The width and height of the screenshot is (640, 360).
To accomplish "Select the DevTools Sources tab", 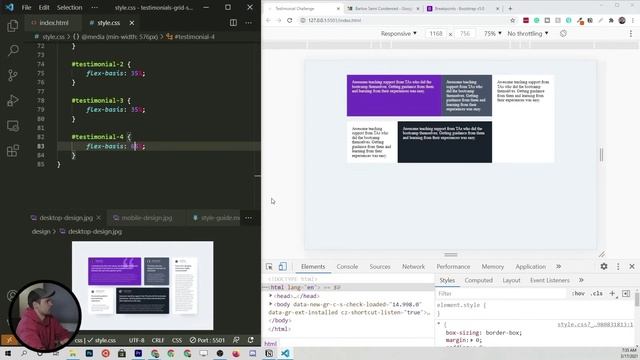I will 380,267.
